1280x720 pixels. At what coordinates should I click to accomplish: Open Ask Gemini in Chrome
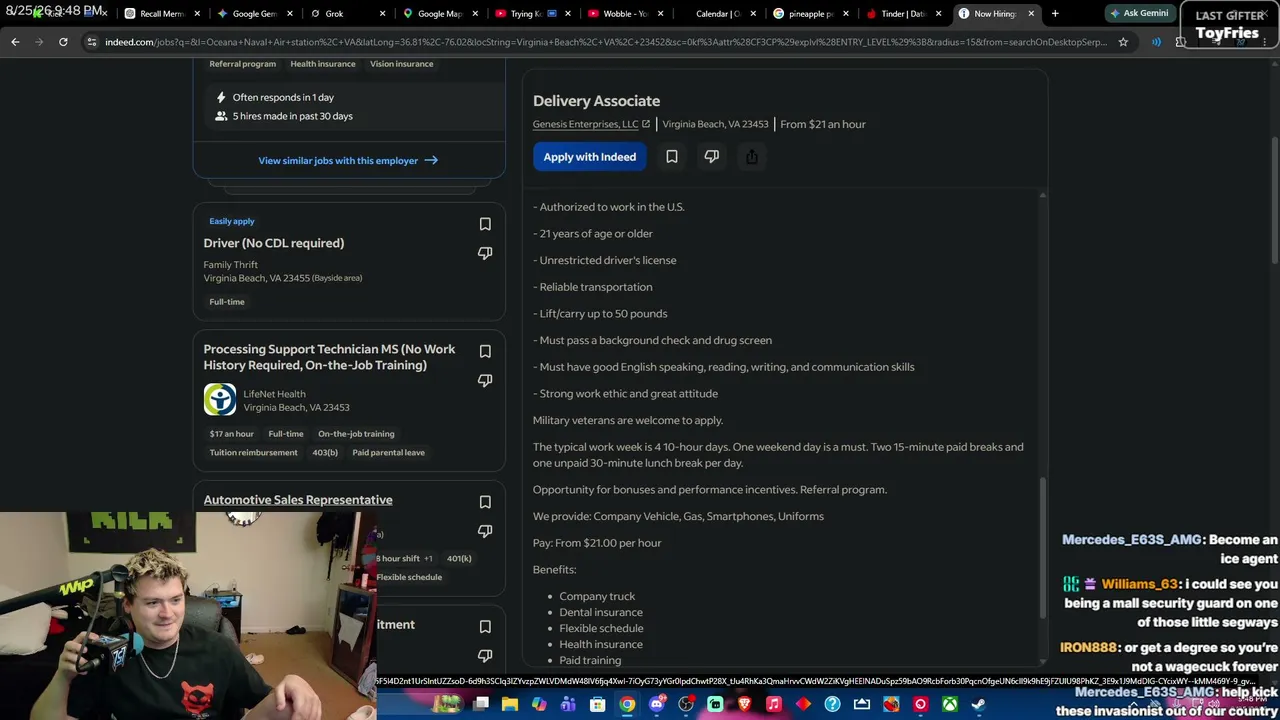[1139, 14]
